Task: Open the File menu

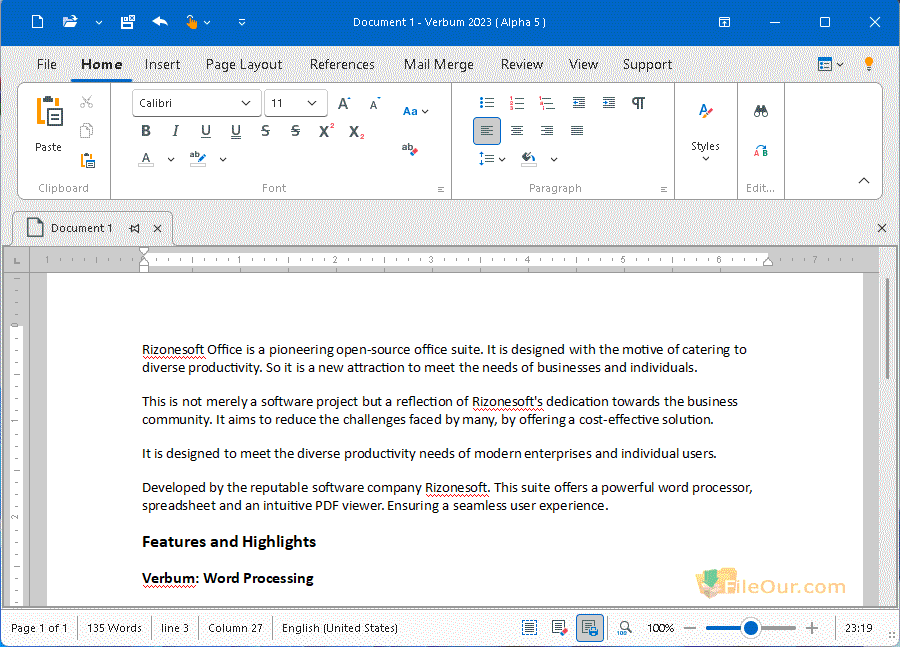Action: click(x=46, y=64)
